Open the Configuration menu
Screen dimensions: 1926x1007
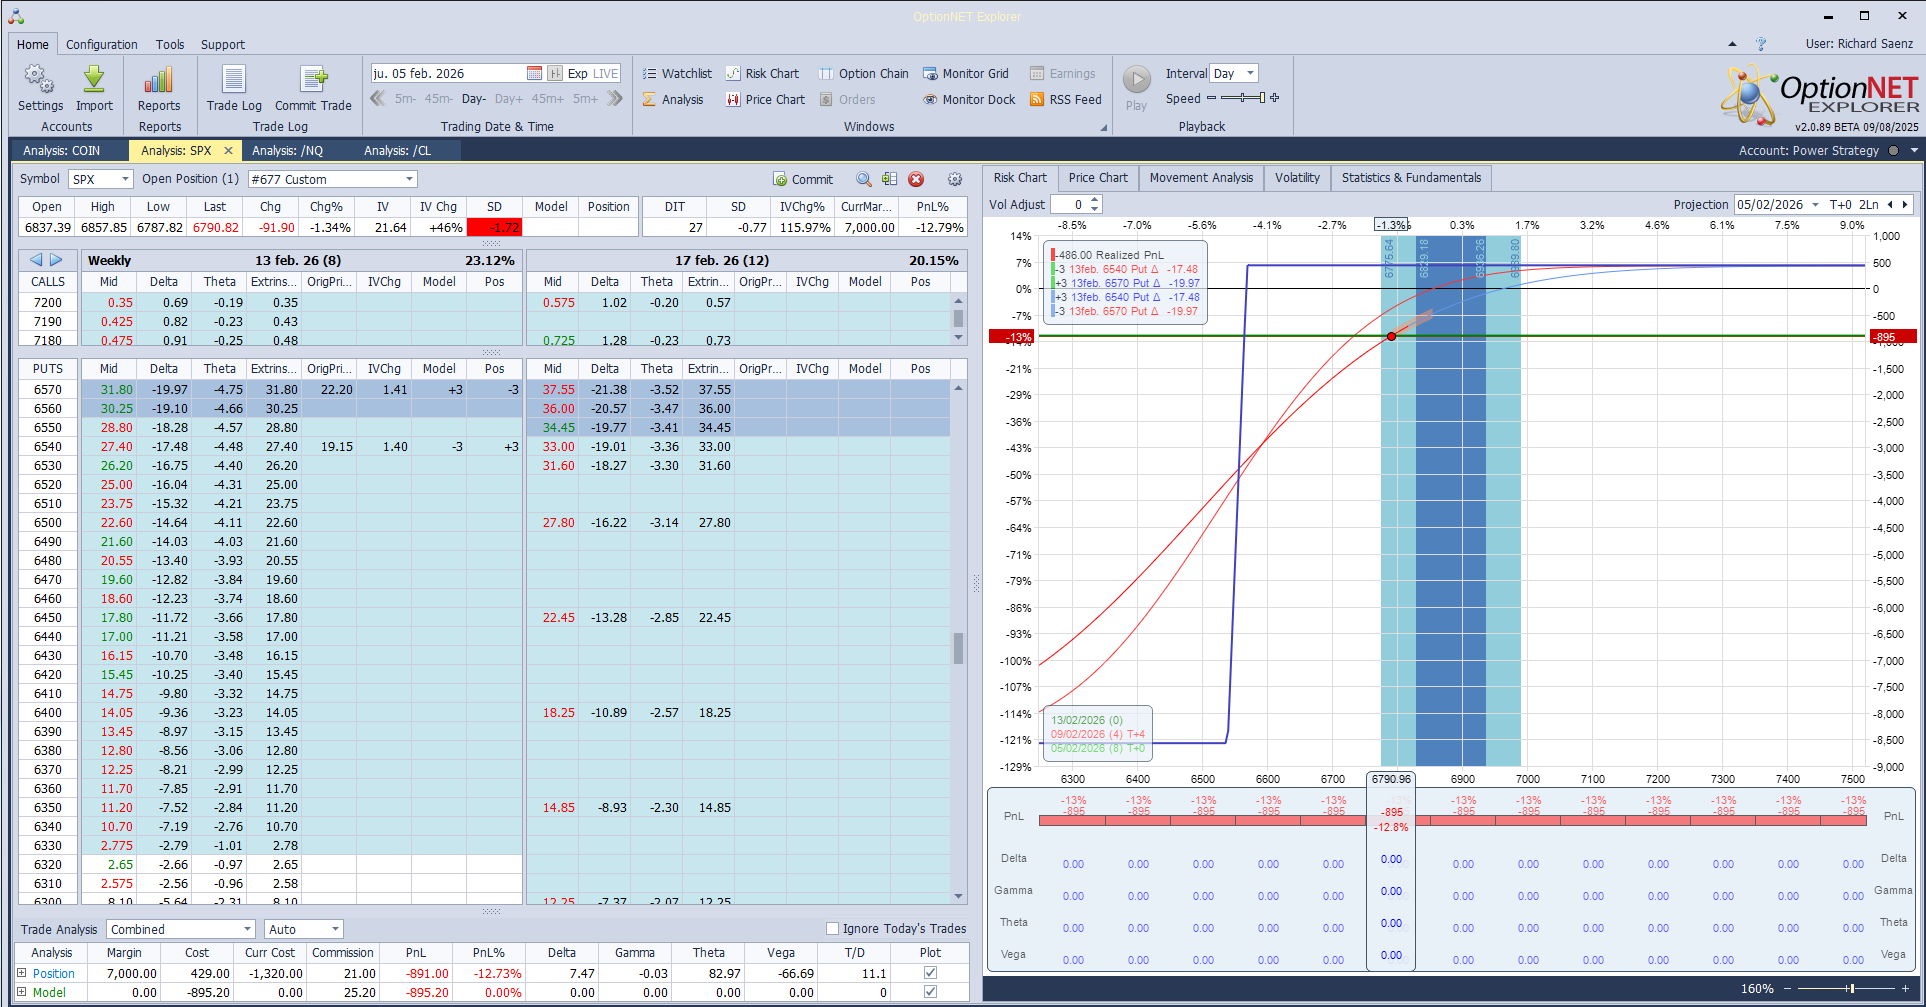pos(101,45)
